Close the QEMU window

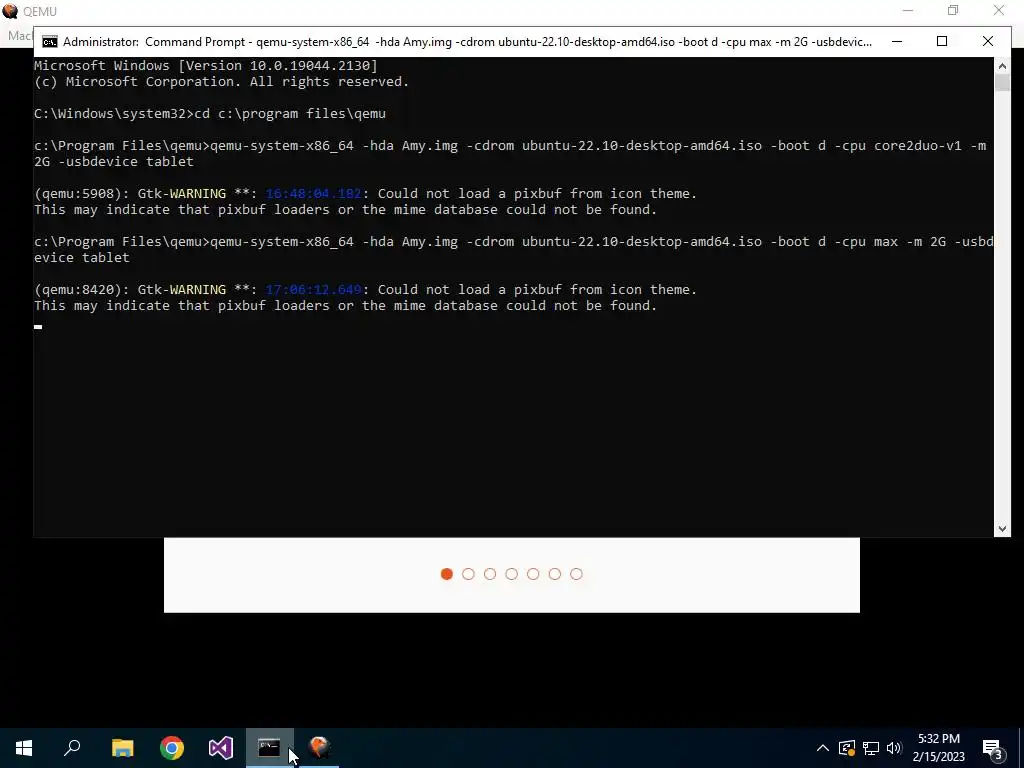[x=999, y=10]
